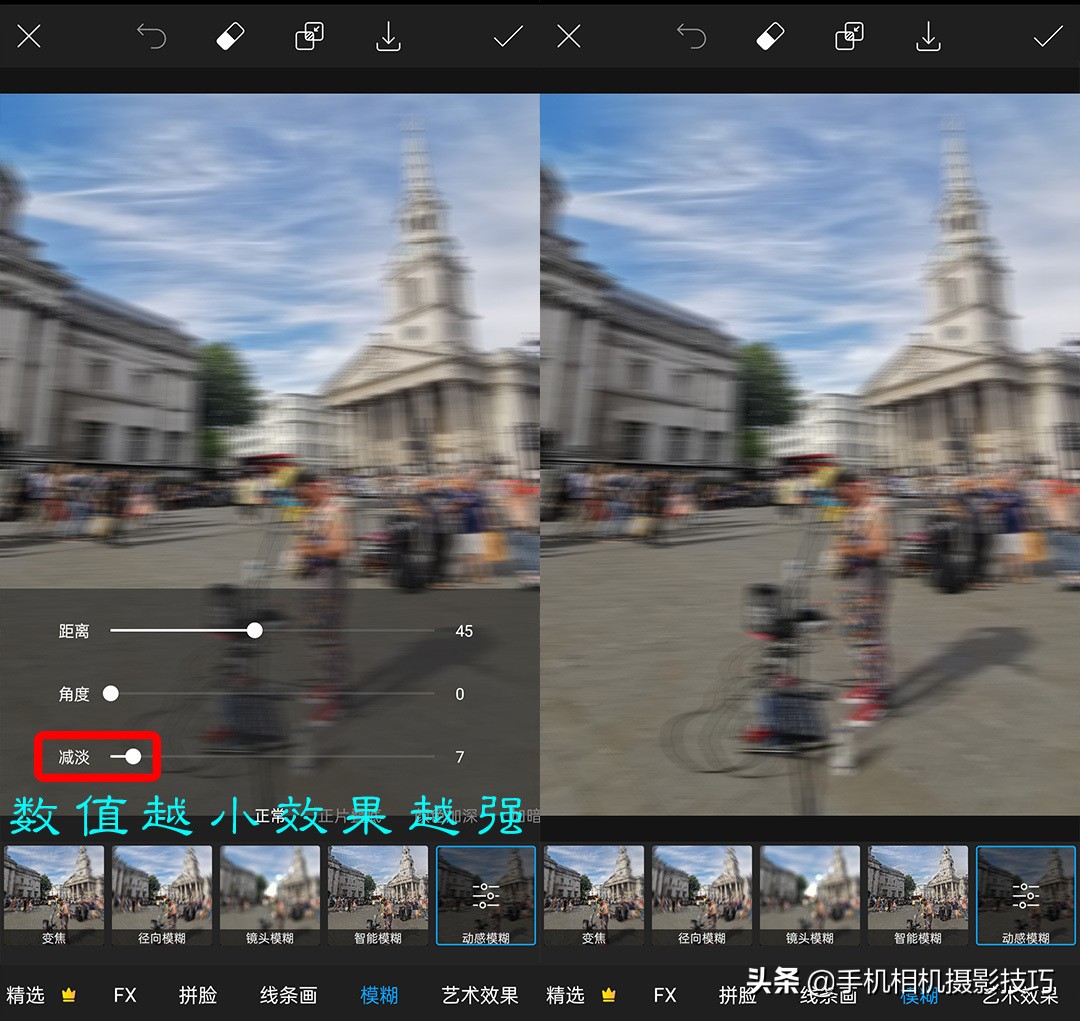Open 精选 tab in left screen

[x=25, y=995]
